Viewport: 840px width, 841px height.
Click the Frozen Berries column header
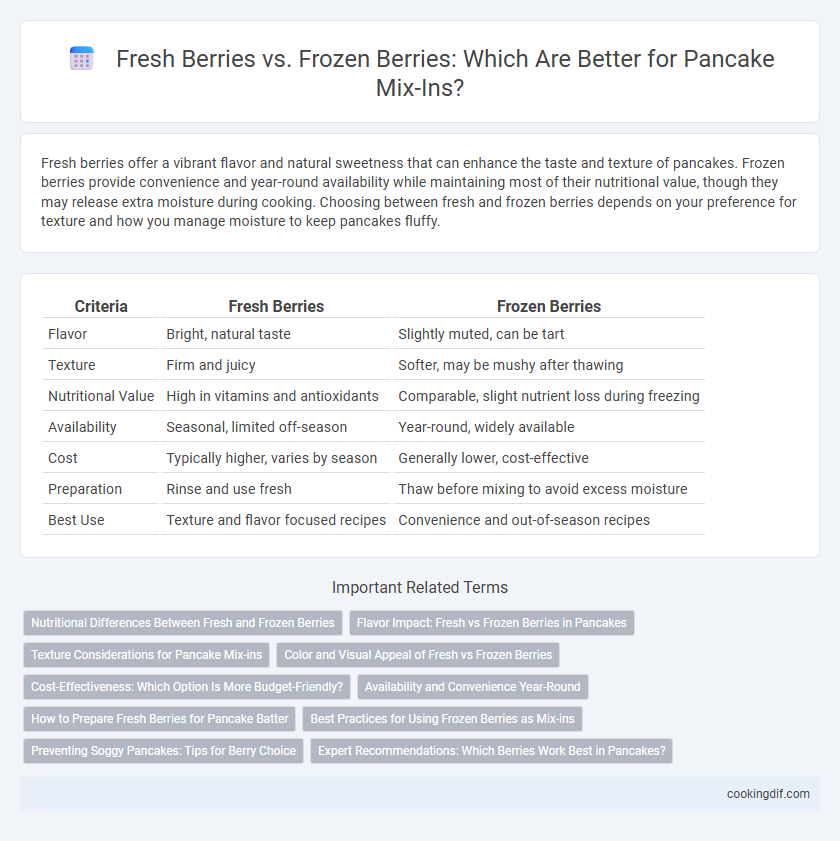[549, 306]
